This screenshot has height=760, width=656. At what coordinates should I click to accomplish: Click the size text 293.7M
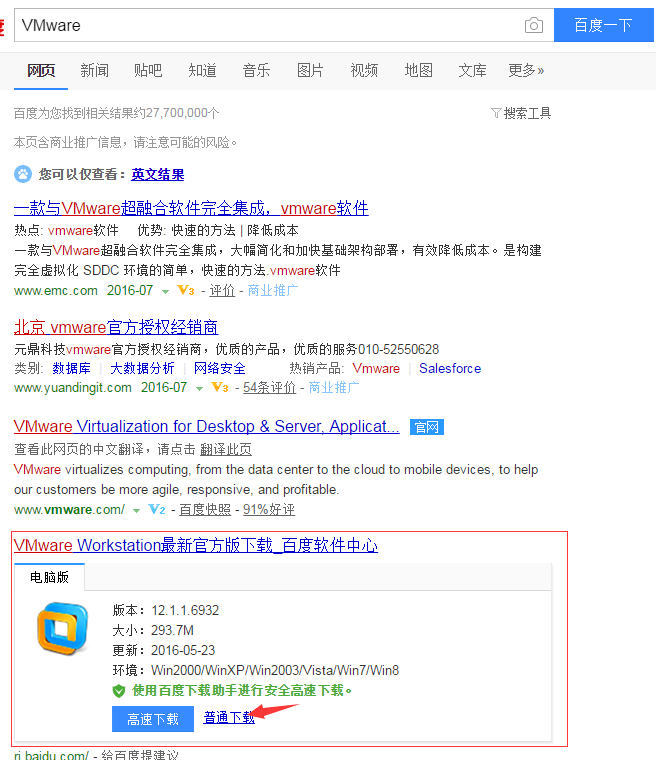coord(172,630)
